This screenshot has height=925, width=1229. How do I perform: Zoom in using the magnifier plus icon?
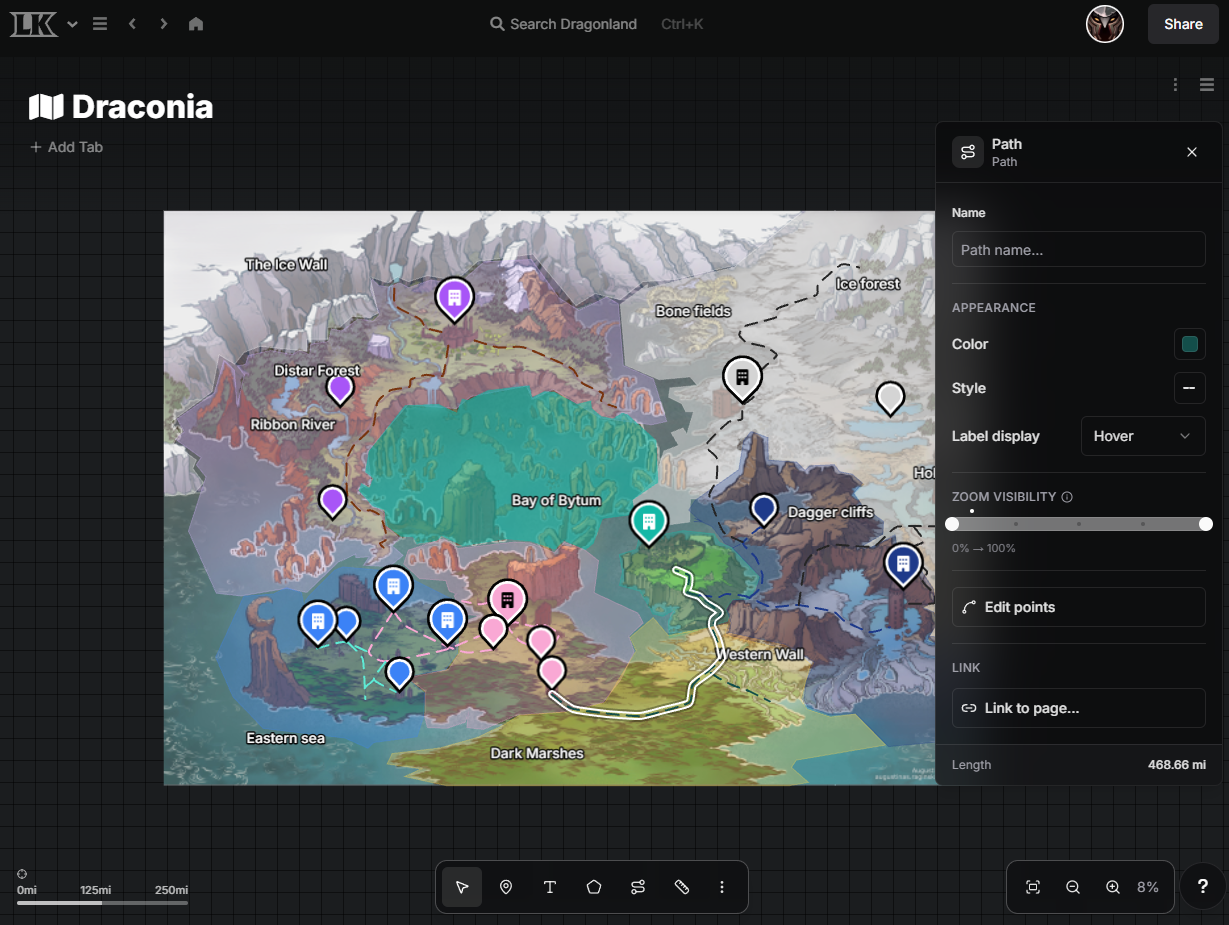[x=1112, y=887]
